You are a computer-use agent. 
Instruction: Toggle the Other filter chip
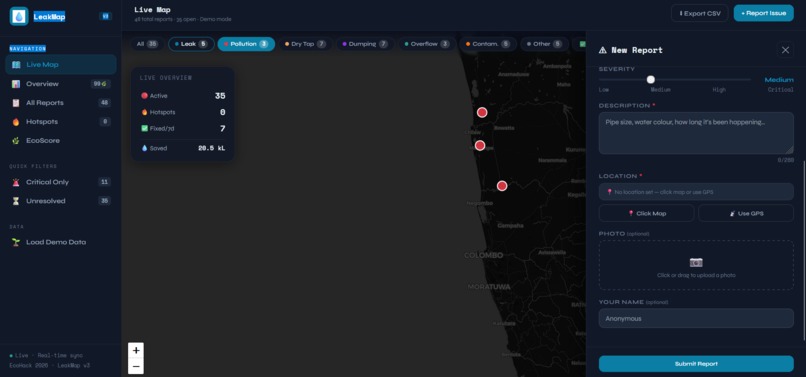544,44
